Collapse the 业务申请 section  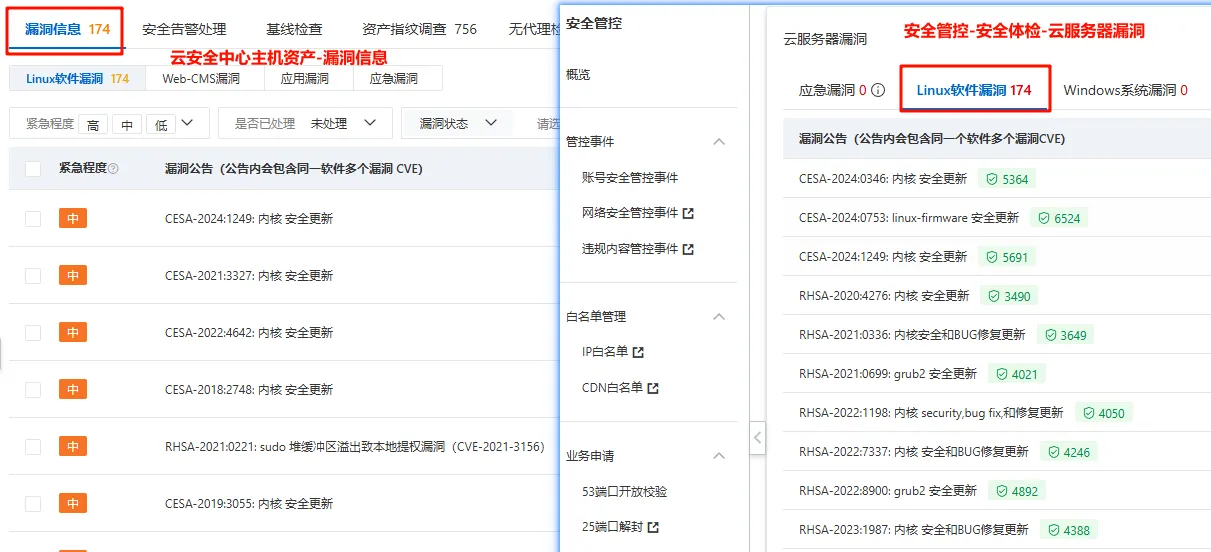pyautogui.click(x=719, y=455)
